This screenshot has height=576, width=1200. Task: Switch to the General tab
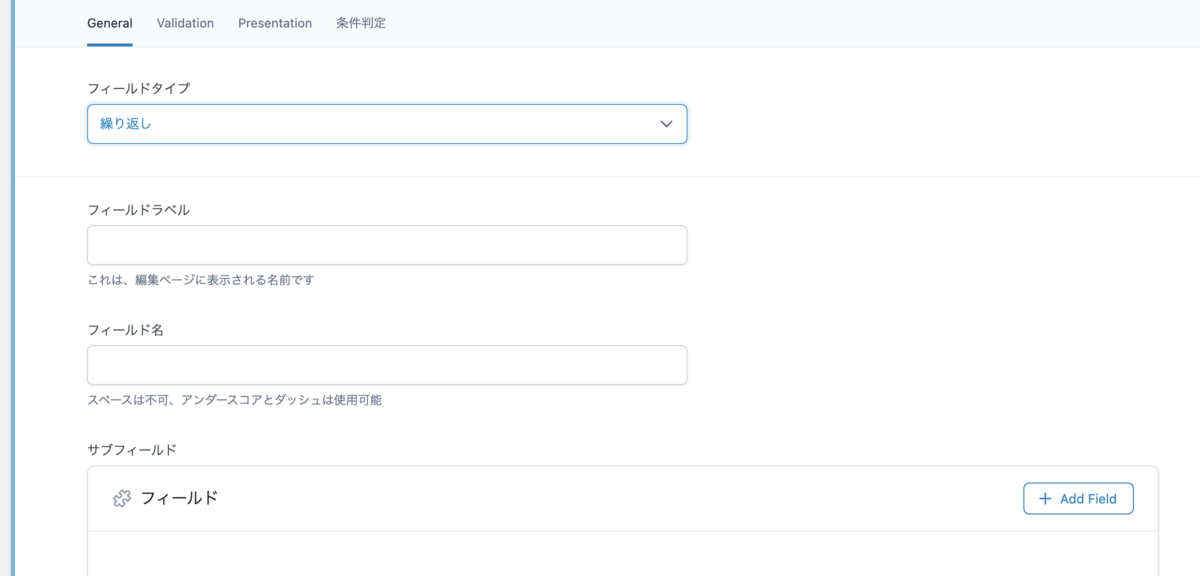point(110,23)
